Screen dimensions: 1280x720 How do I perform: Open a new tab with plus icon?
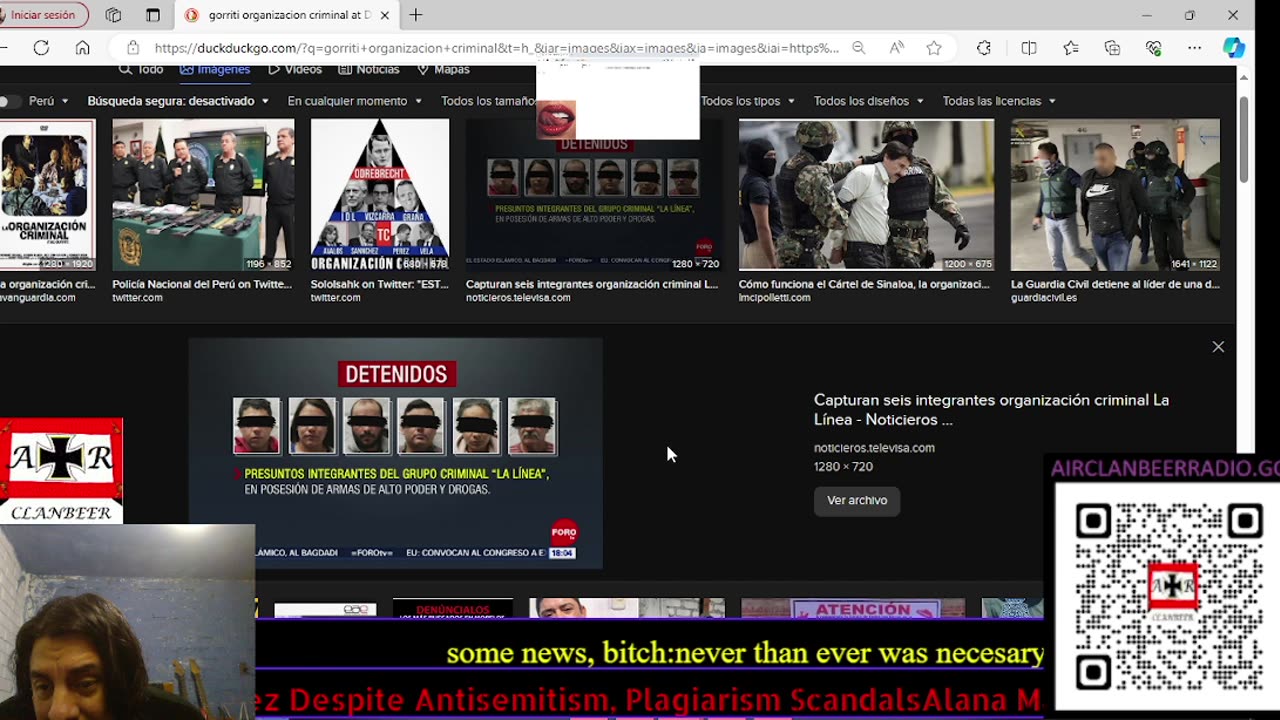point(416,15)
